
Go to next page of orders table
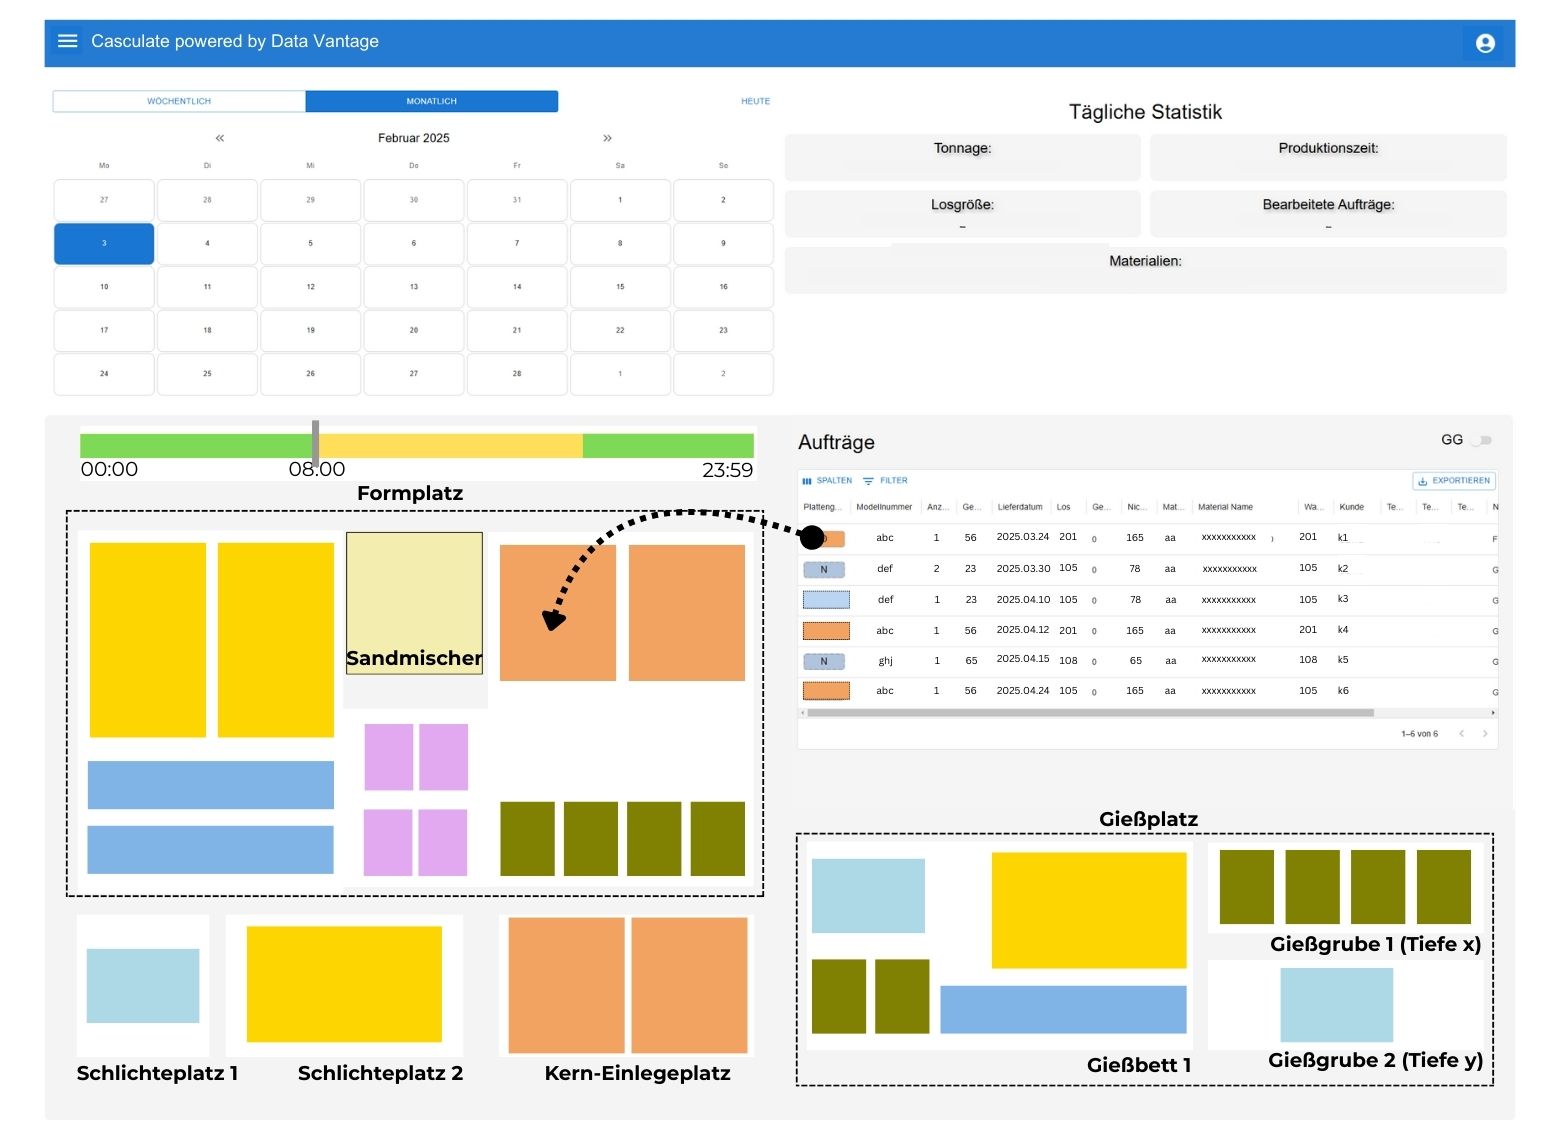click(1485, 734)
